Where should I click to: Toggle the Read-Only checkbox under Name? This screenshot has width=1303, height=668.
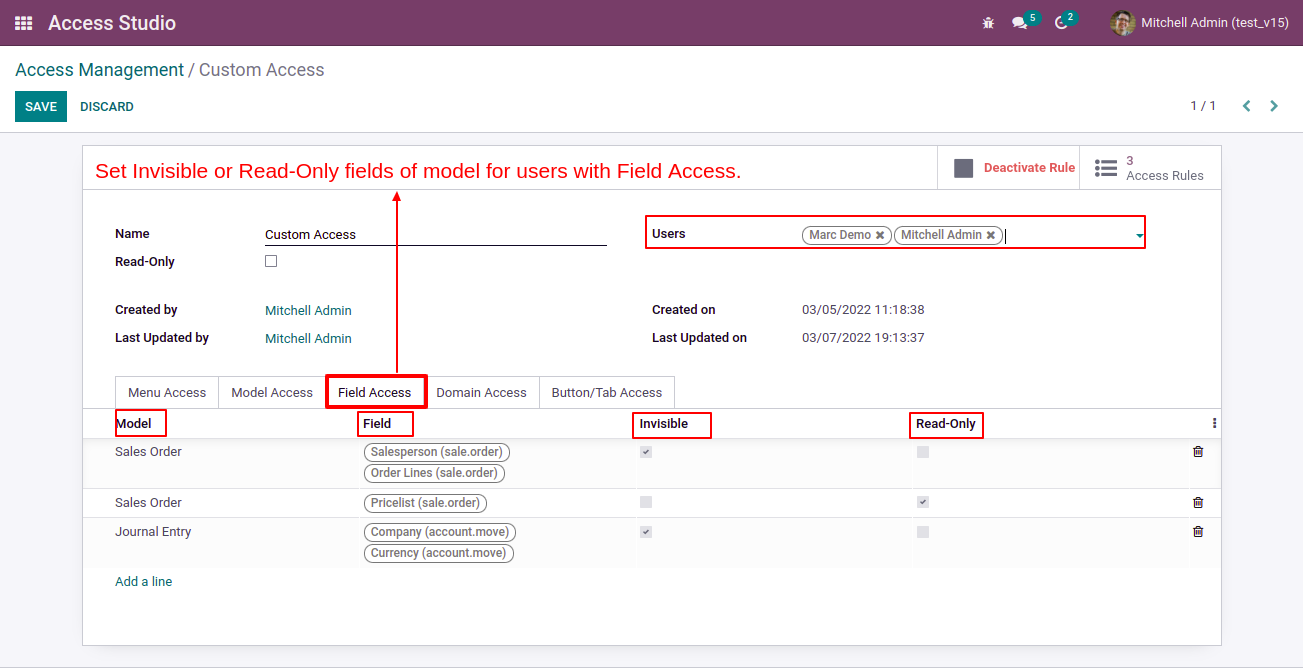pos(271,261)
